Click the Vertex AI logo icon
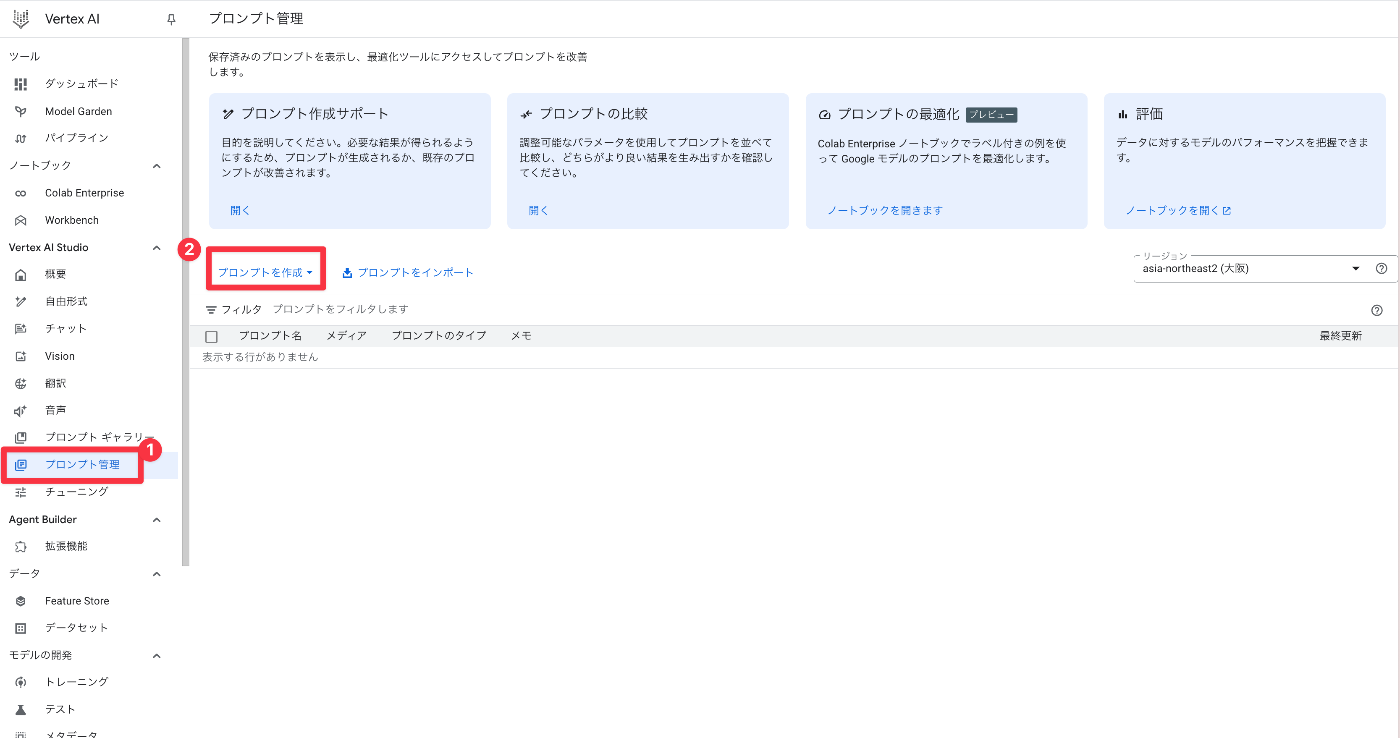Viewport: 1400px width, 738px height. (x=20, y=19)
